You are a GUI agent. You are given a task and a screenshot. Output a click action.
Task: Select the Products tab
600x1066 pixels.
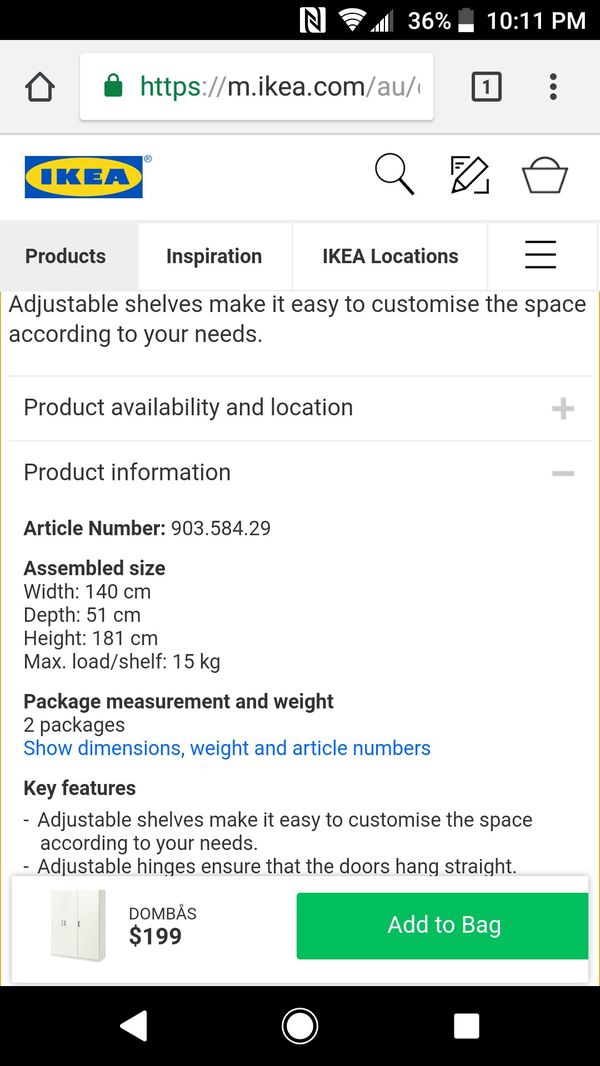(66, 256)
